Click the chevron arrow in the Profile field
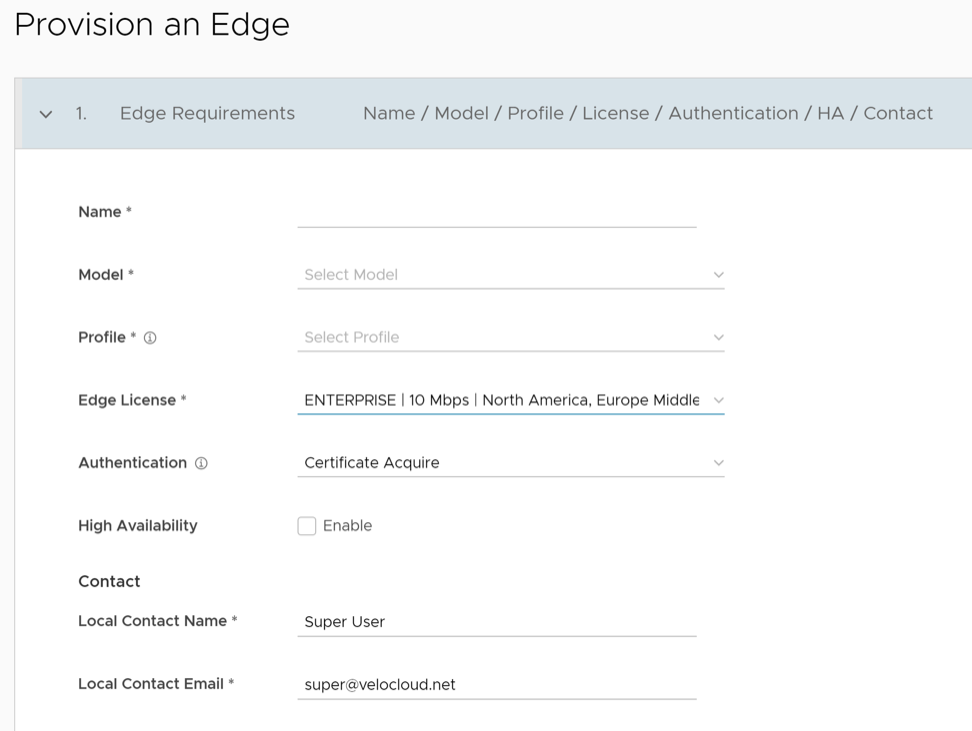 click(718, 338)
